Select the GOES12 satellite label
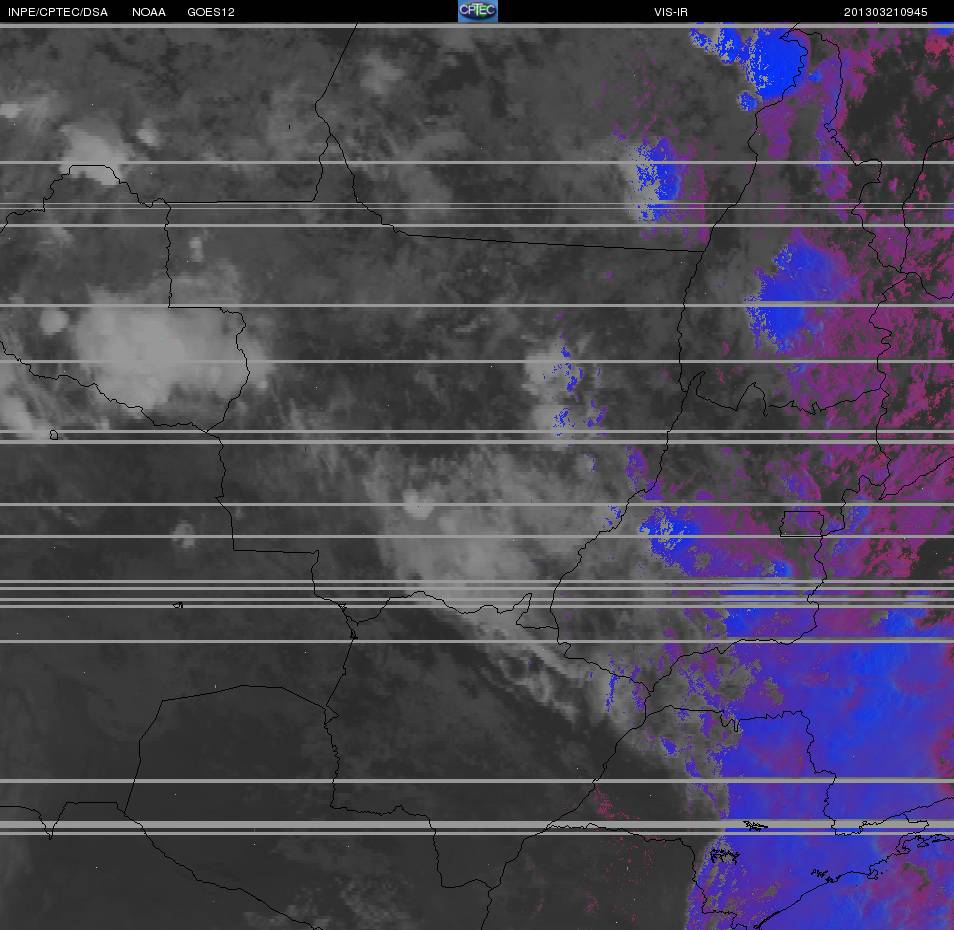954x930 pixels. point(211,12)
